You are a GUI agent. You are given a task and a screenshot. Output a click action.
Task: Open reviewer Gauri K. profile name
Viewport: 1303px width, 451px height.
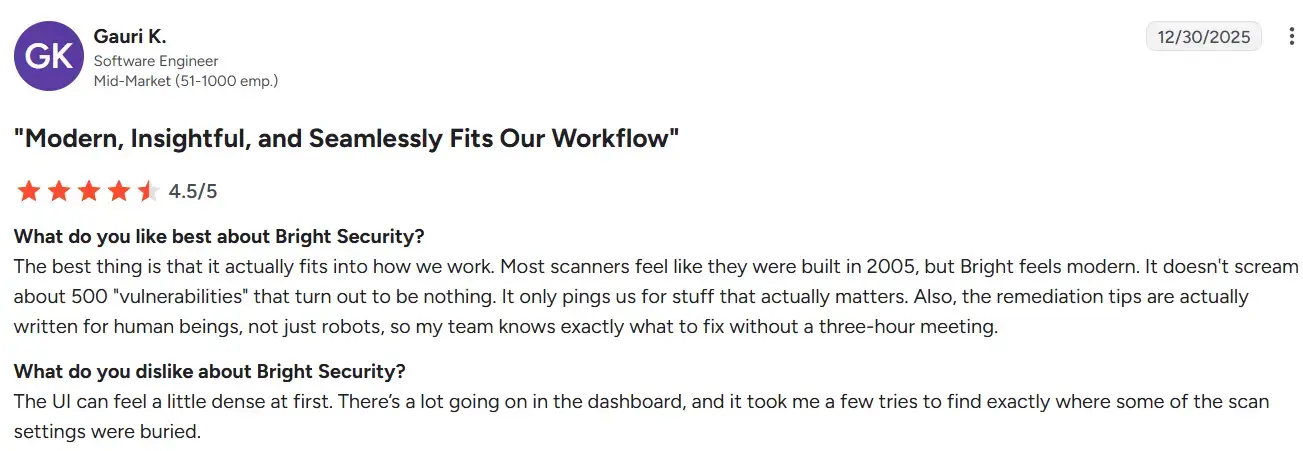tap(130, 36)
